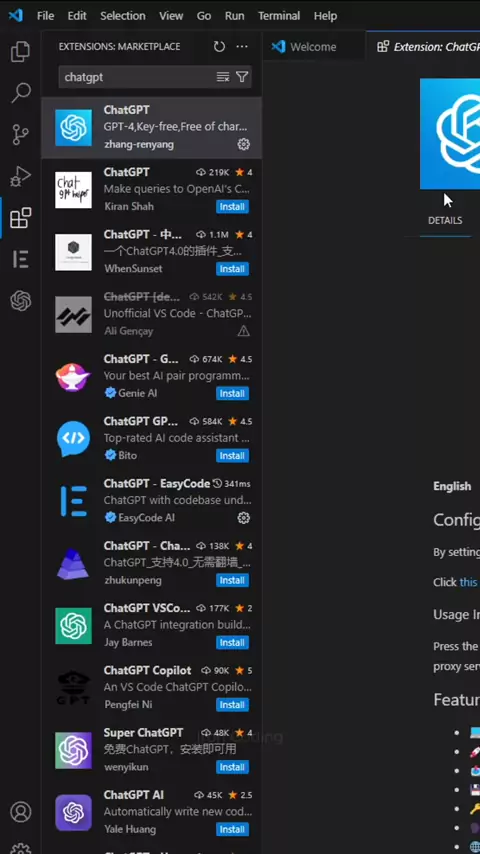Open the EasyCode sidebar icon

(x=21, y=259)
